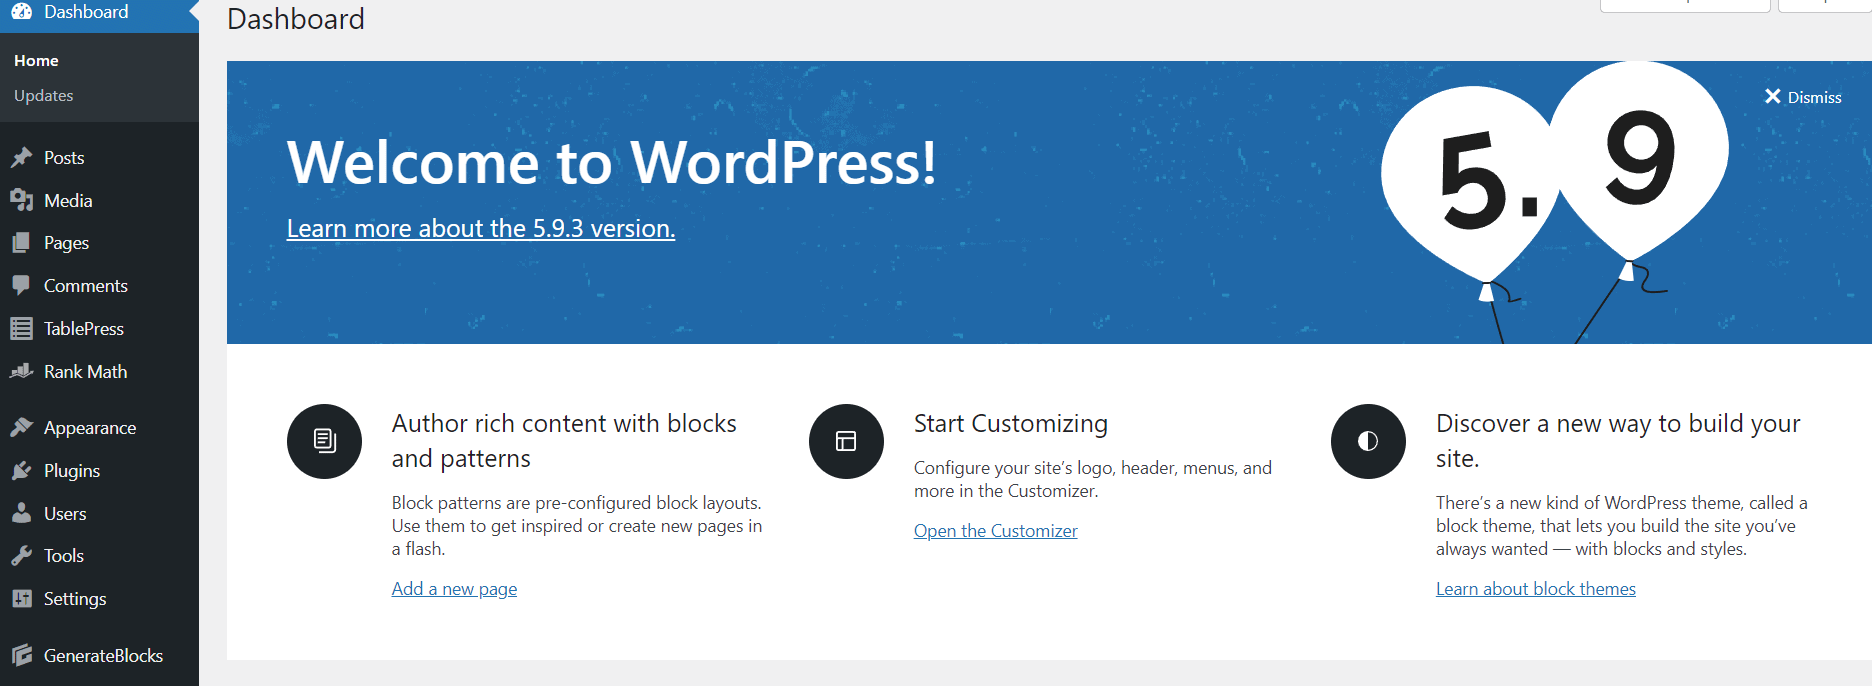Click the Posts pushpin icon
Image resolution: width=1872 pixels, height=686 pixels.
21,158
